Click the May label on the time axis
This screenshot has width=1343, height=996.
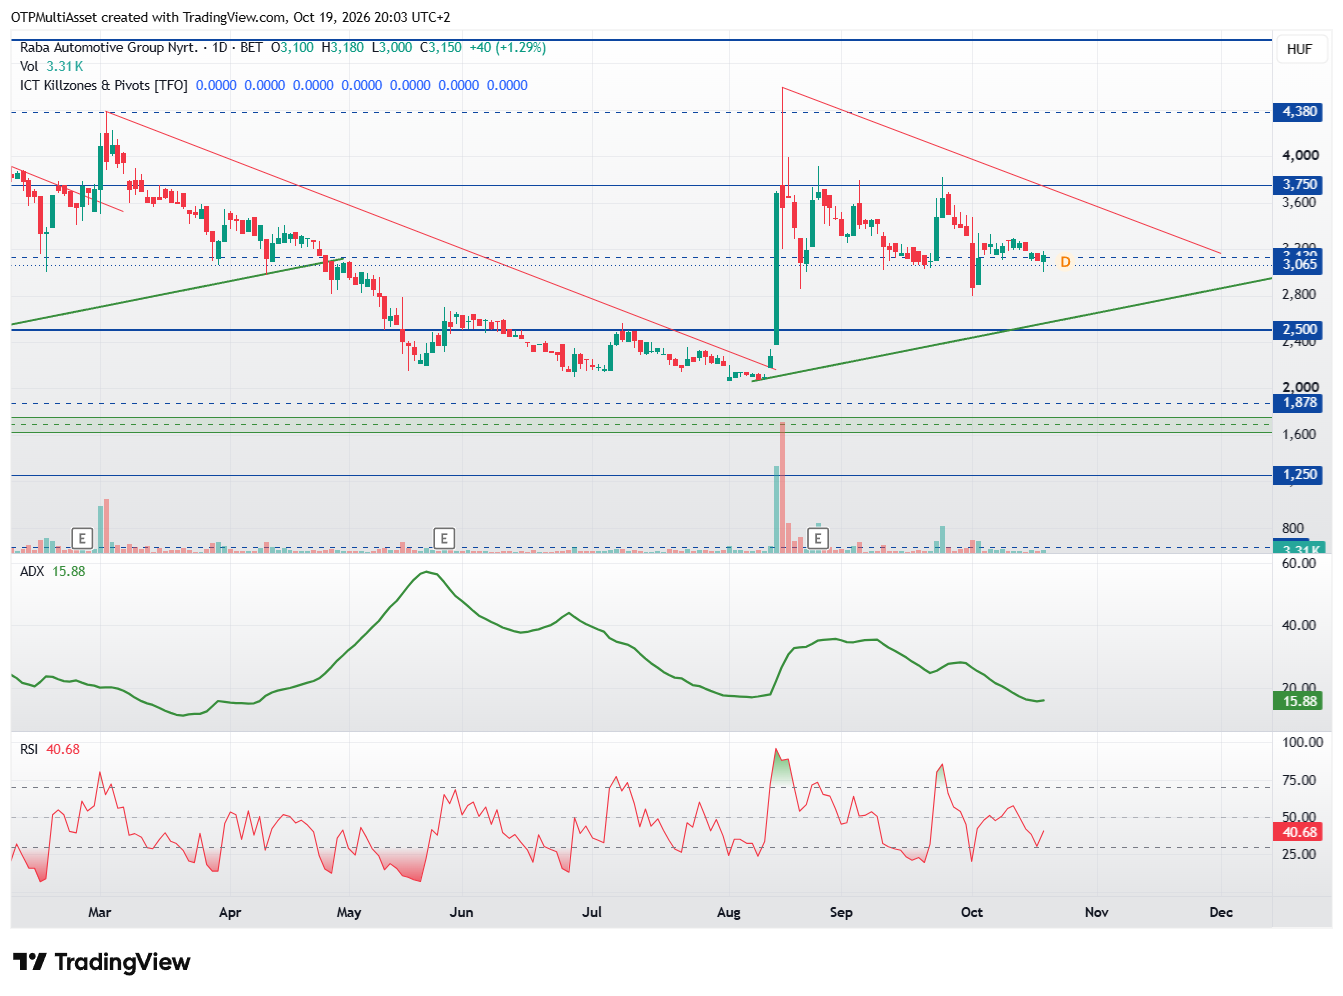click(x=349, y=912)
